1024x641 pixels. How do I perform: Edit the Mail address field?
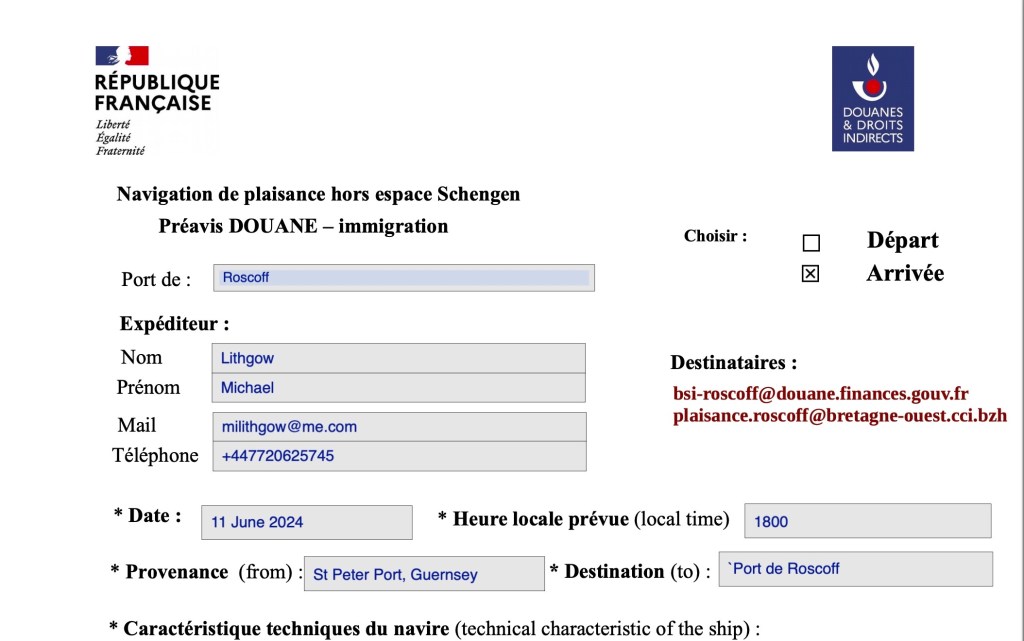(x=399, y=427)
